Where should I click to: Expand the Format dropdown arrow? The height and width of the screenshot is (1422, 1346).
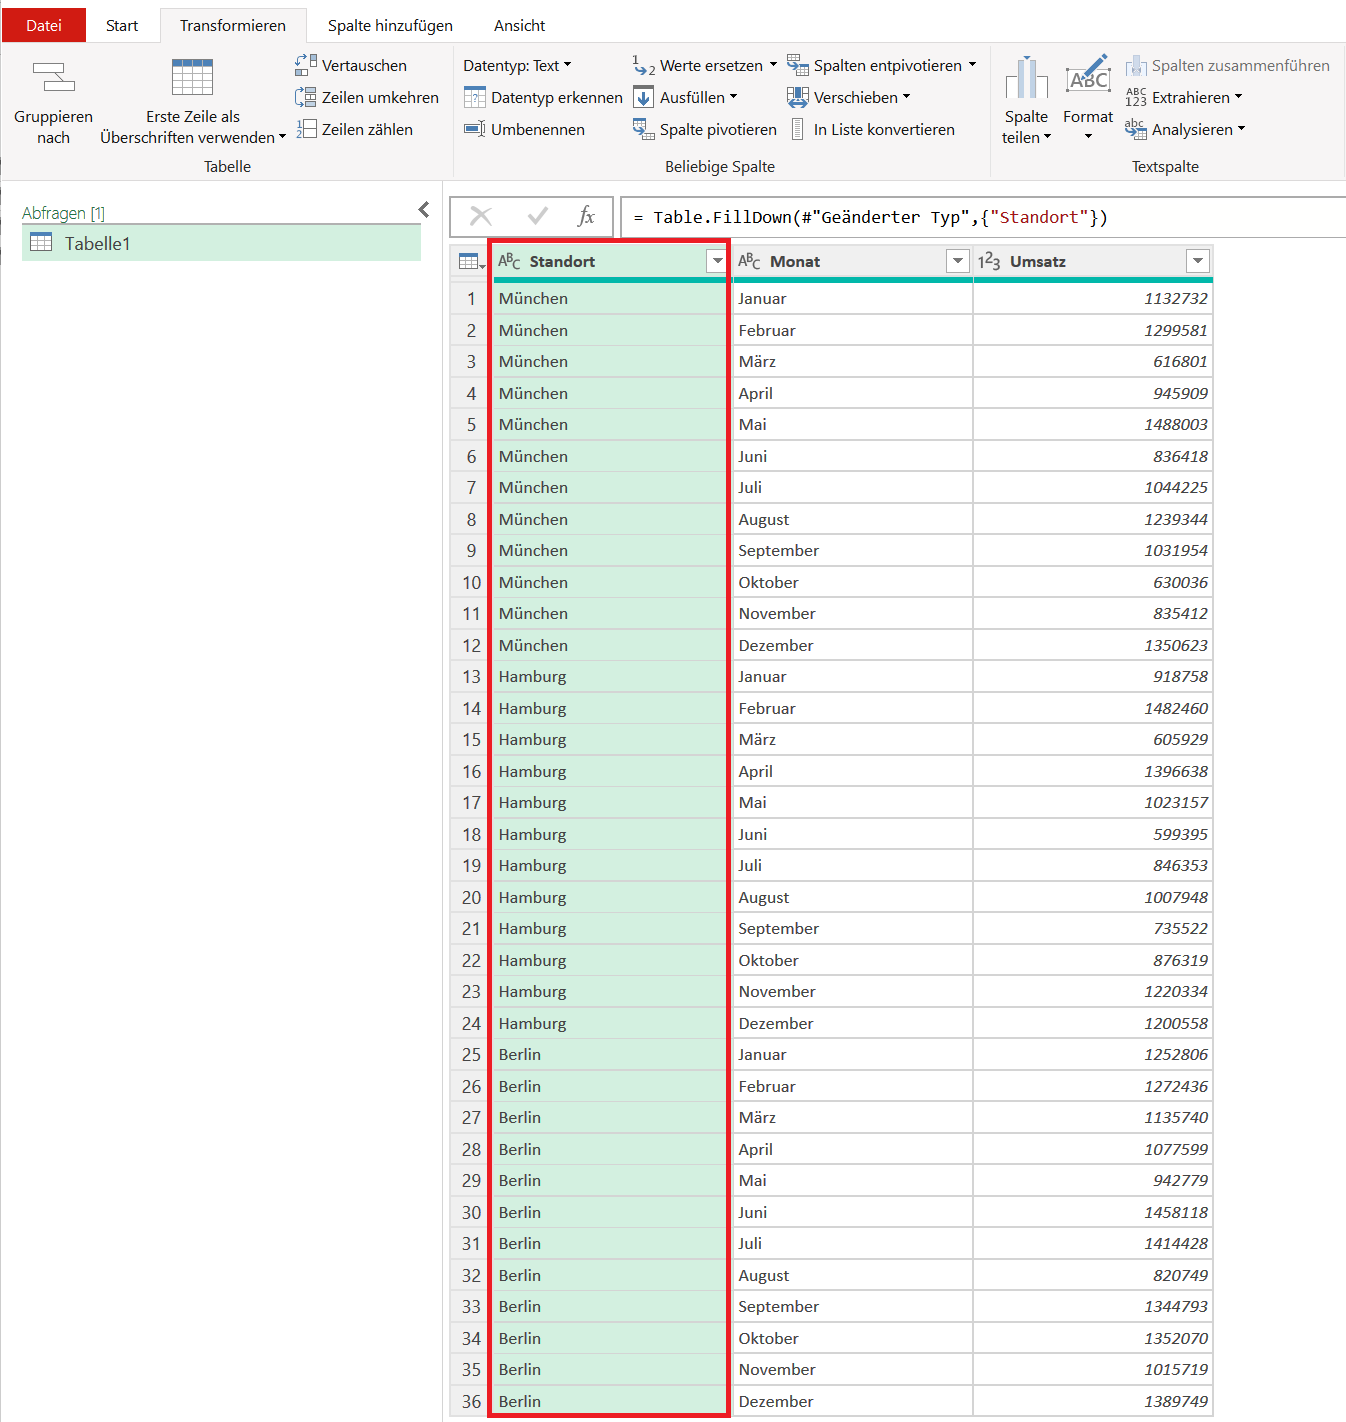(1088, 137)
